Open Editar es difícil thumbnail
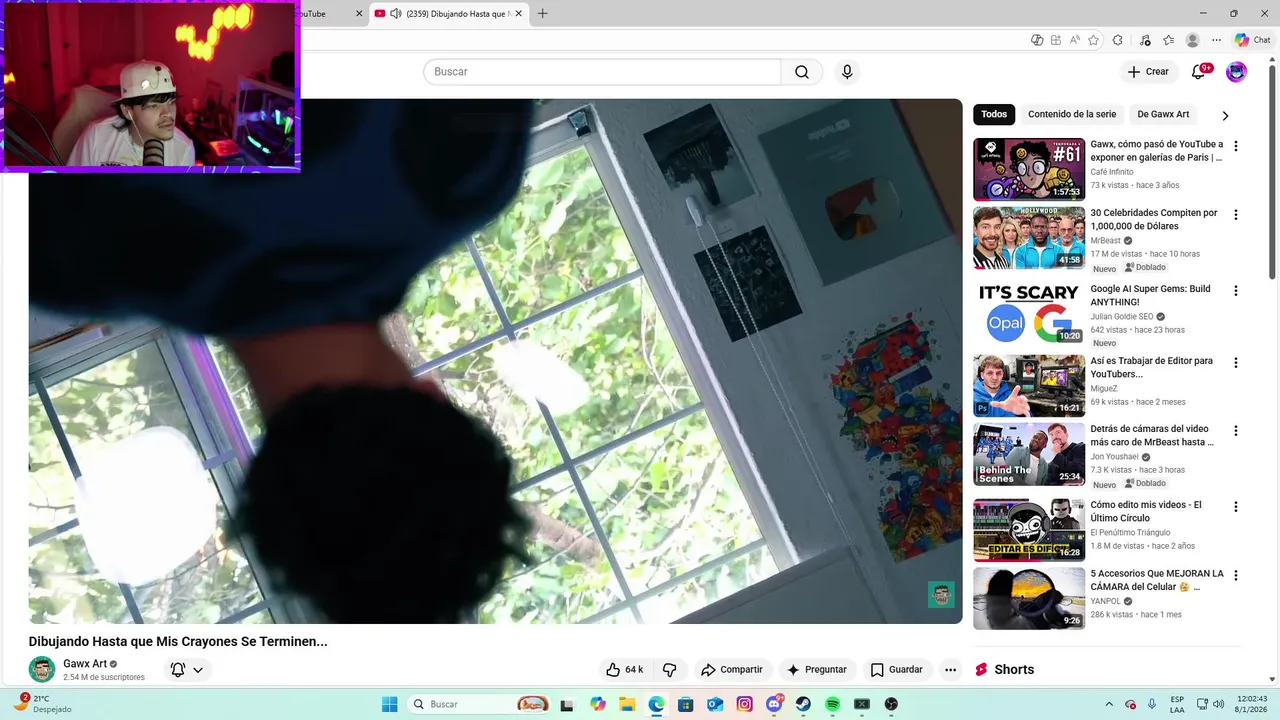 [x=1029, y=530]
